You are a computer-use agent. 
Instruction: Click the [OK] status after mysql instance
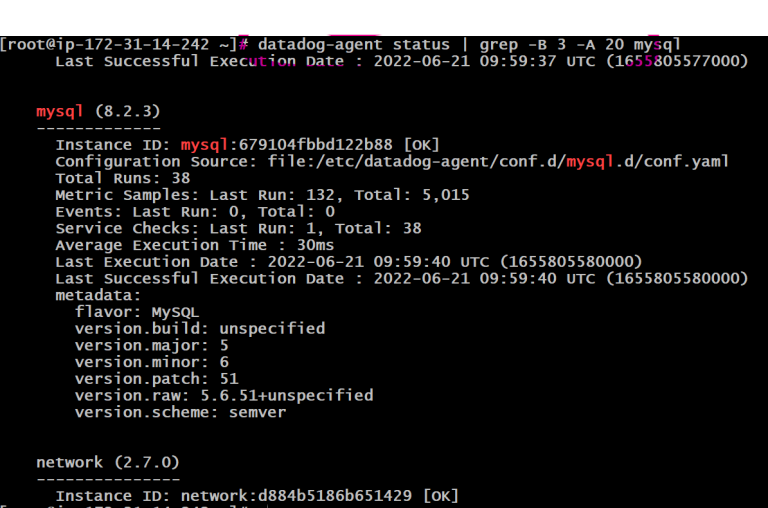click(x=421, y=145)
